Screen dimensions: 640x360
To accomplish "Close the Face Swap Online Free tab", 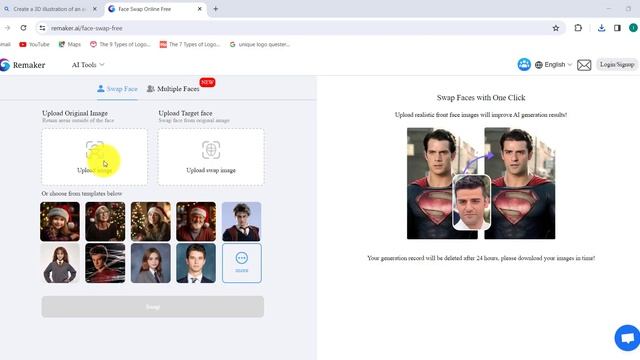I will [x=200, y=9].
